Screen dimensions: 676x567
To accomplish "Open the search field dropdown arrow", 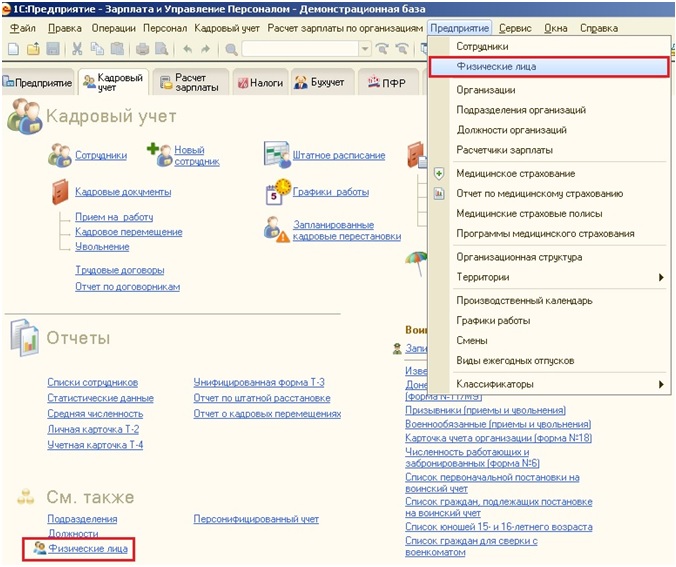I will coord(365,49).
